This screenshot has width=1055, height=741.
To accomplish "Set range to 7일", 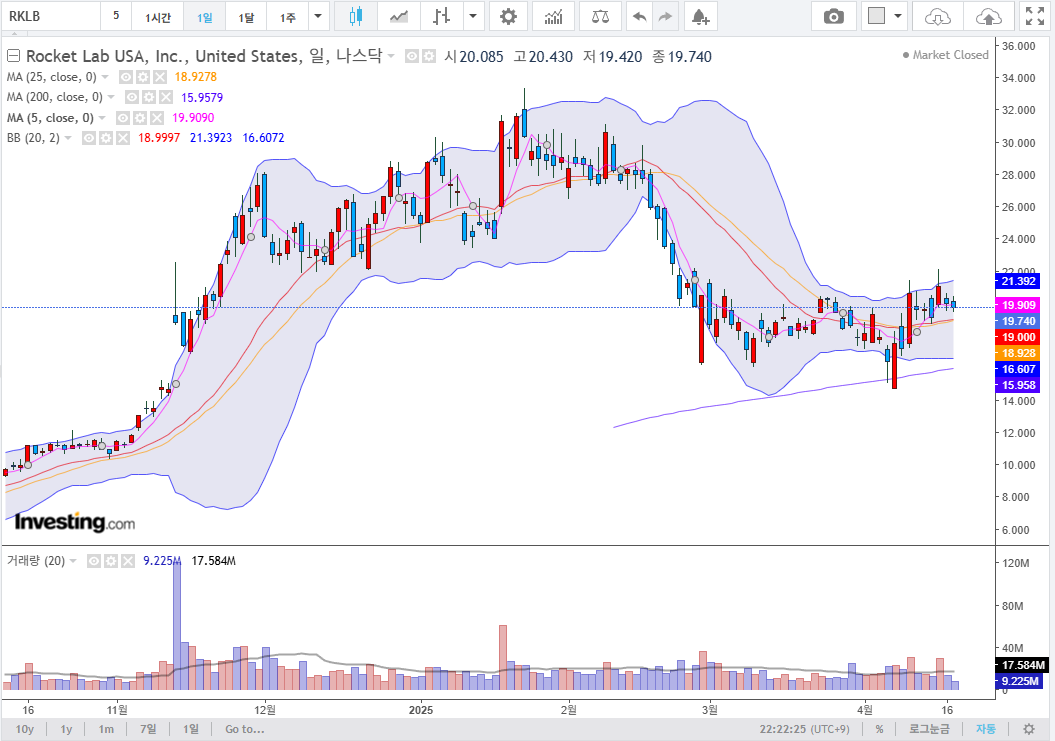I will pyautogui.click(x=148, y=729).
